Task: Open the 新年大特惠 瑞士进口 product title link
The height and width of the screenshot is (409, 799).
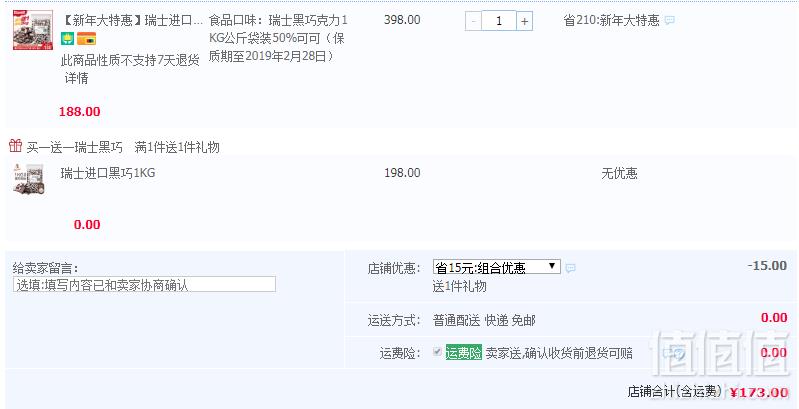Action: pos(131,21)
